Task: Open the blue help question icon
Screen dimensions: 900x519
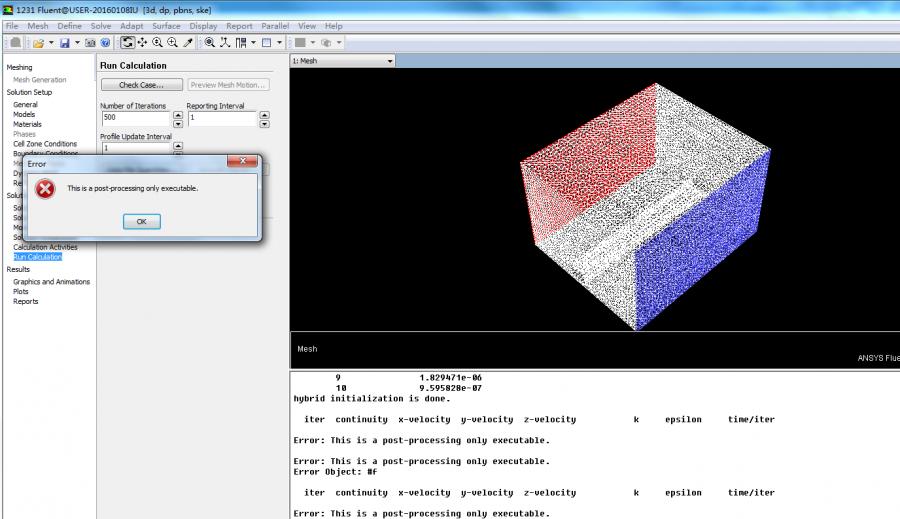Action: [x=105, y=43]
